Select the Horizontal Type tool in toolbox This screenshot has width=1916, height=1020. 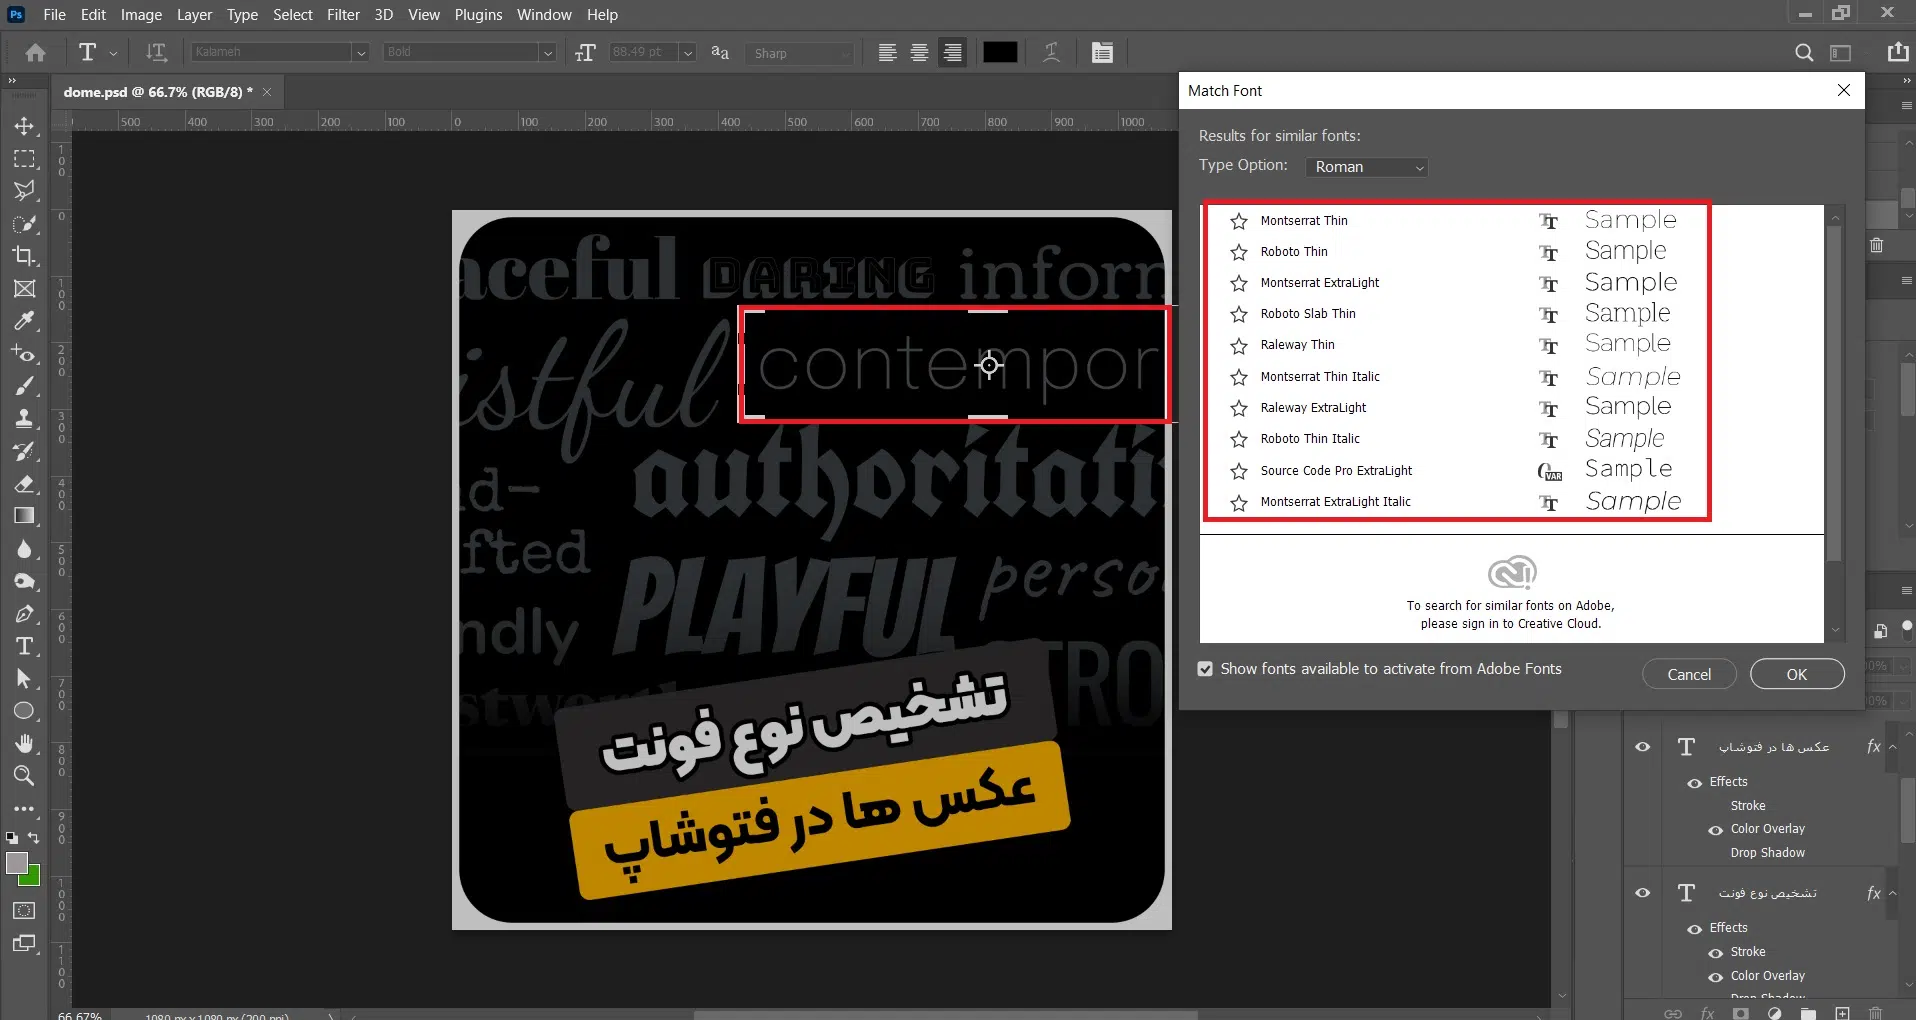[25, 646]
